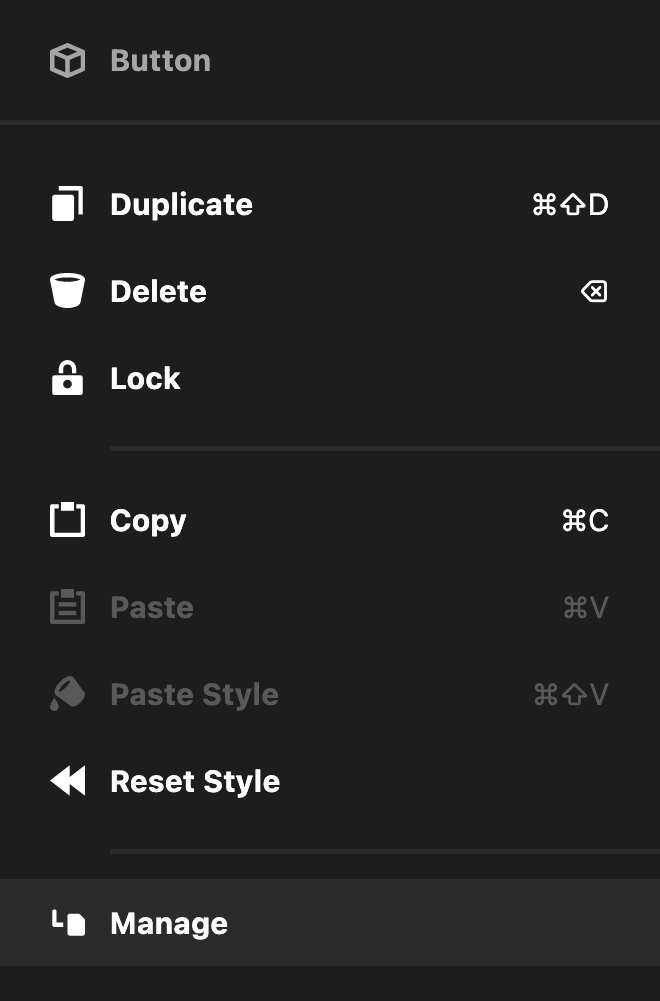
Task: Select the cube icon beside Button
Action: (x=66, y=60)
